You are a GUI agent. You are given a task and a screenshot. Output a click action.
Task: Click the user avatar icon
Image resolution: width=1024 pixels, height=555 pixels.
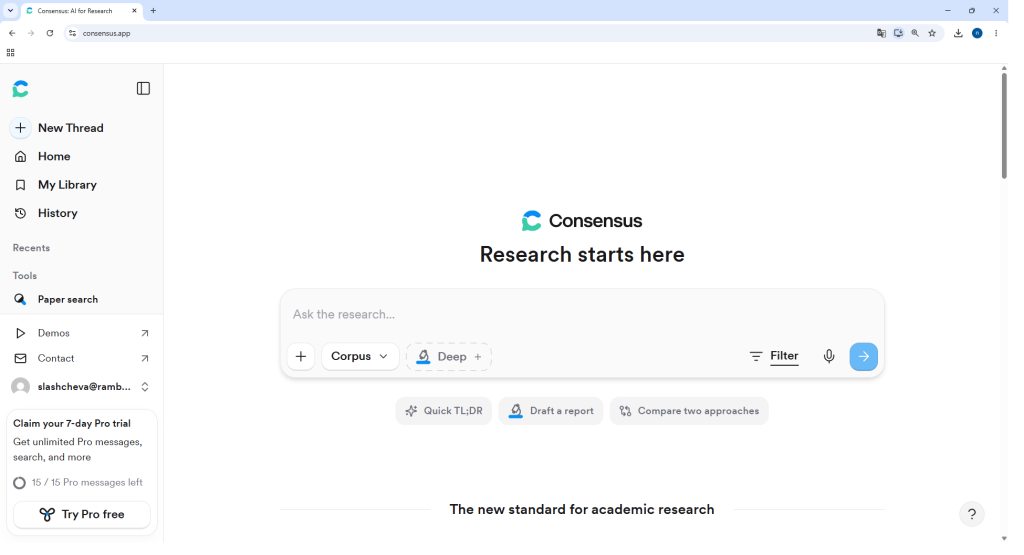20,387
